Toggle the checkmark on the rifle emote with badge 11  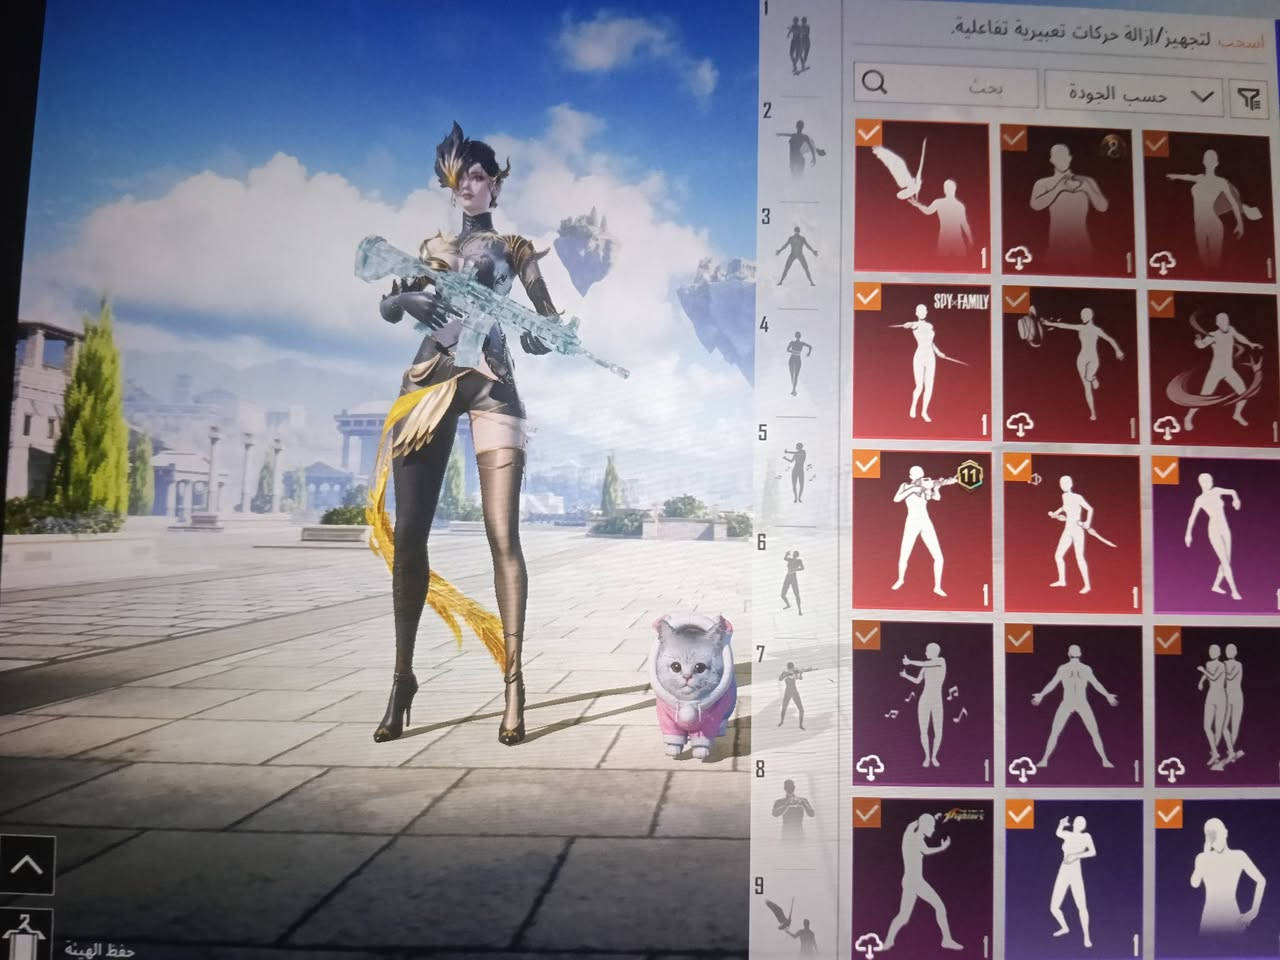(867, 464)
